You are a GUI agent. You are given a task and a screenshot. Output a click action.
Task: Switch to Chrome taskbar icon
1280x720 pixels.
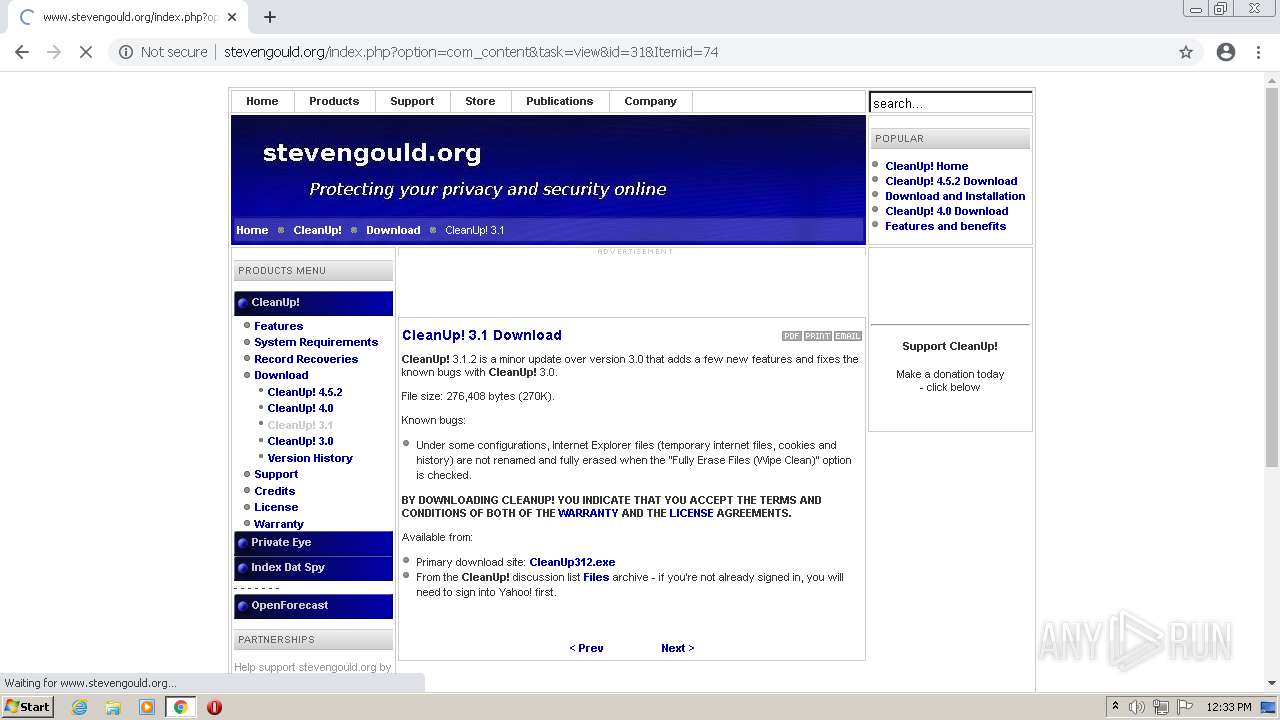coord(181,707)
